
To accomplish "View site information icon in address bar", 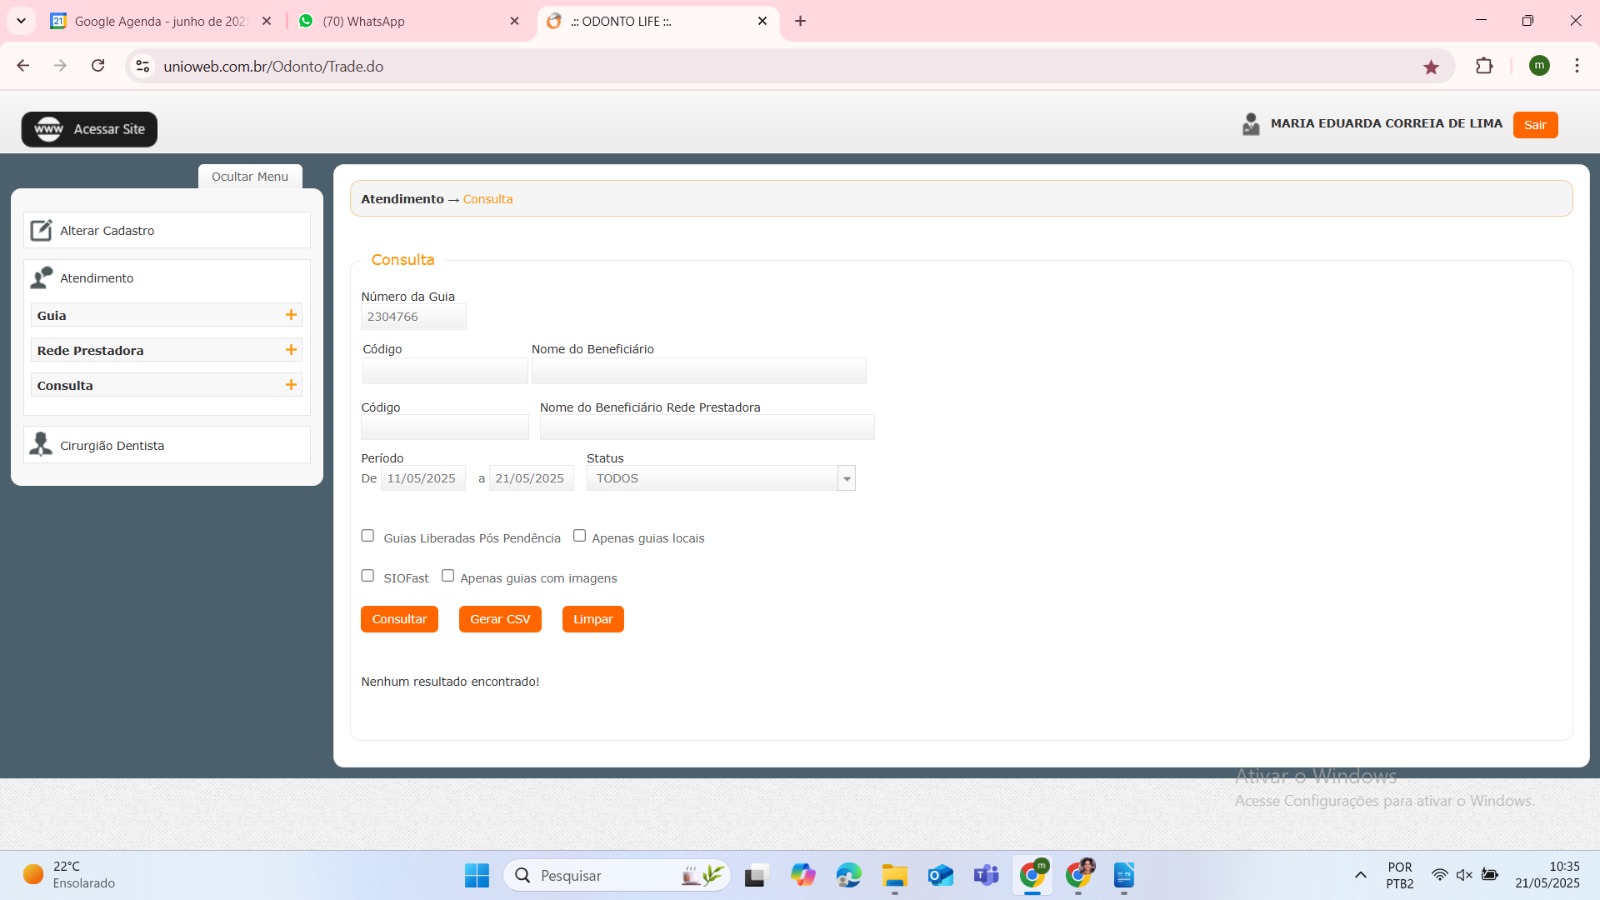I will (x=143, y=66).
